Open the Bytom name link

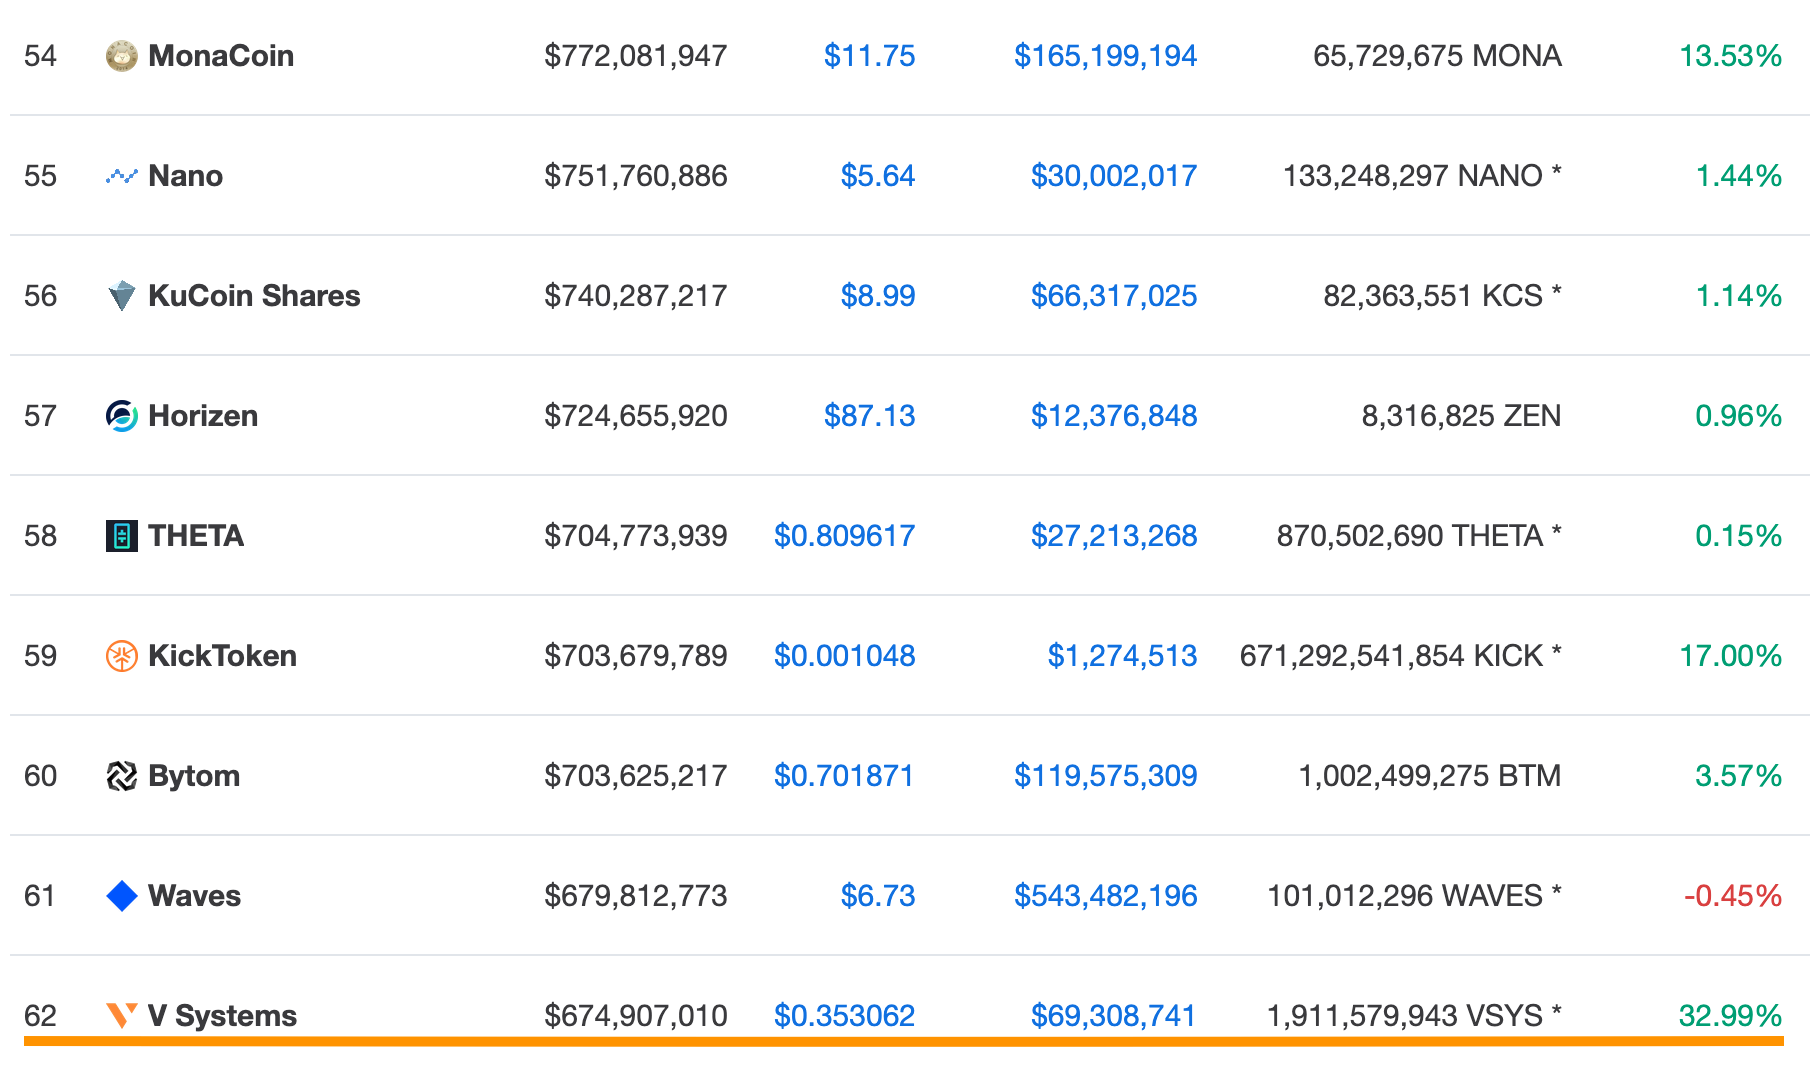tap(194, 776)
